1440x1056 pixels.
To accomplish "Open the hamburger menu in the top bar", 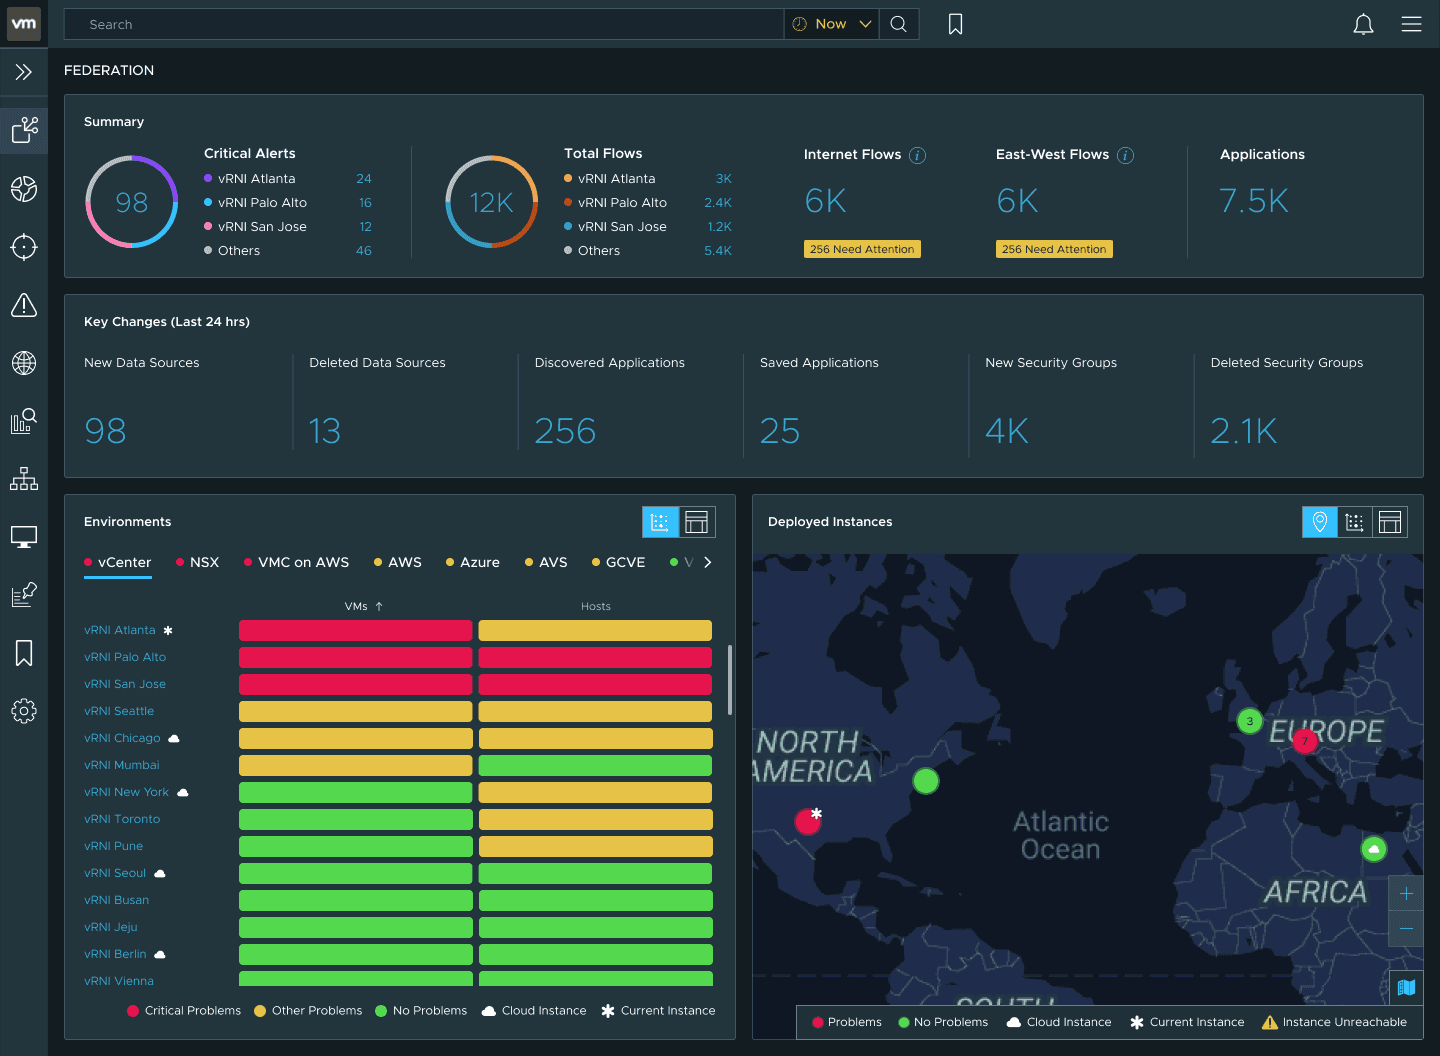I will click(x=1411, y=24).
